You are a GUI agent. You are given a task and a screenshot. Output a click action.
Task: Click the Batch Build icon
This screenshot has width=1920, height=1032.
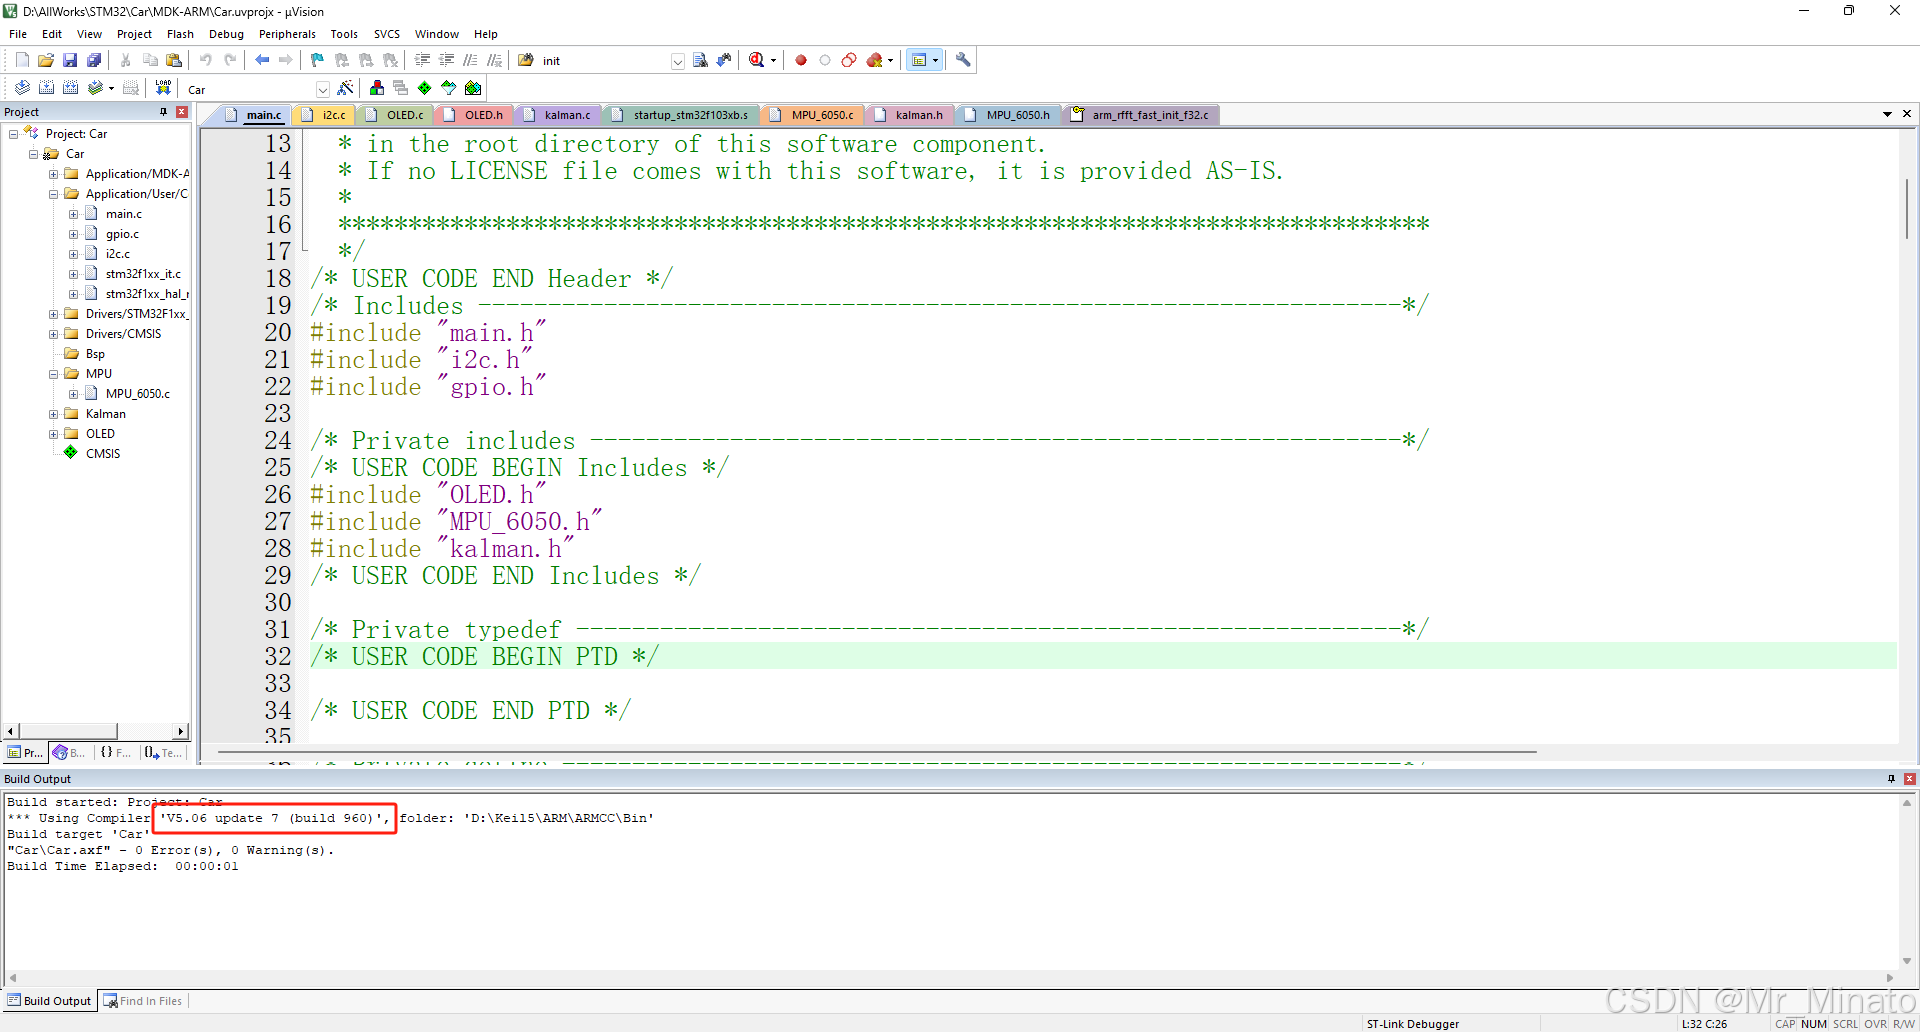click(95, 88)
